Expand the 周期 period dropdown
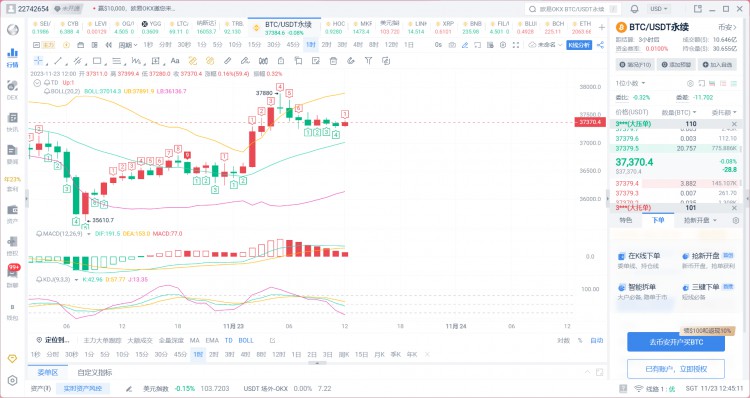 coord(128,45)
